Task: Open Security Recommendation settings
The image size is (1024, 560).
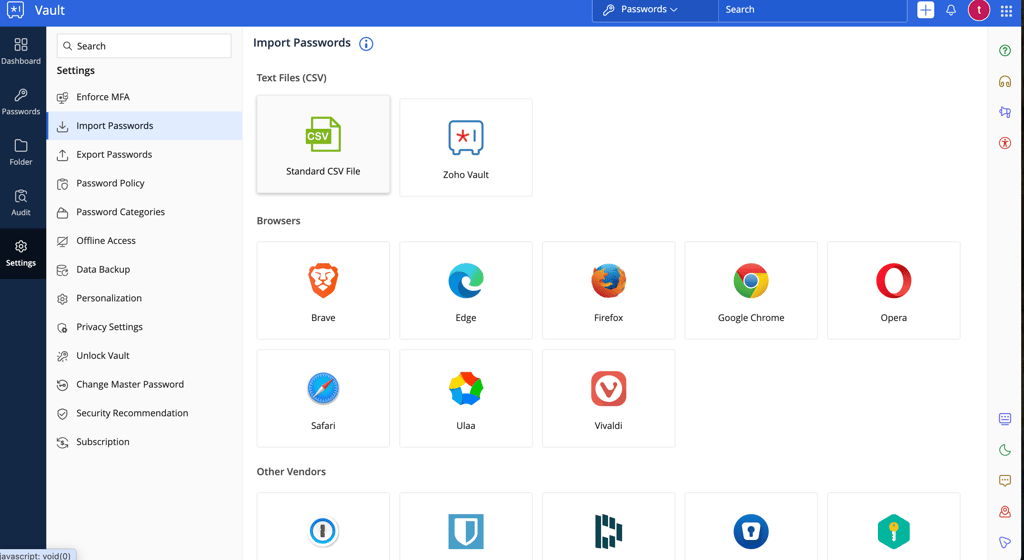Action: [x=144, y=413]
